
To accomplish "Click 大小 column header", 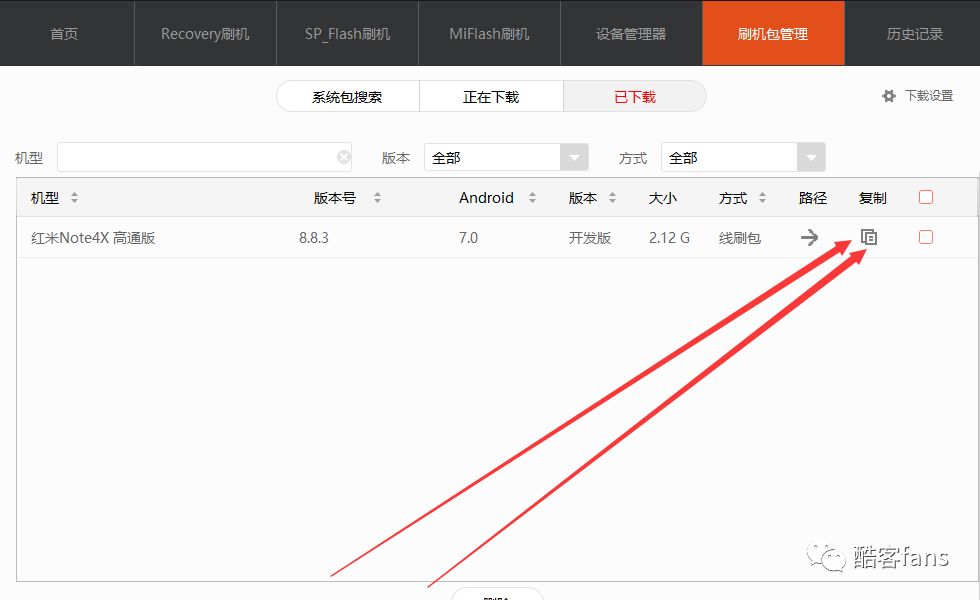I will (662, 198).
